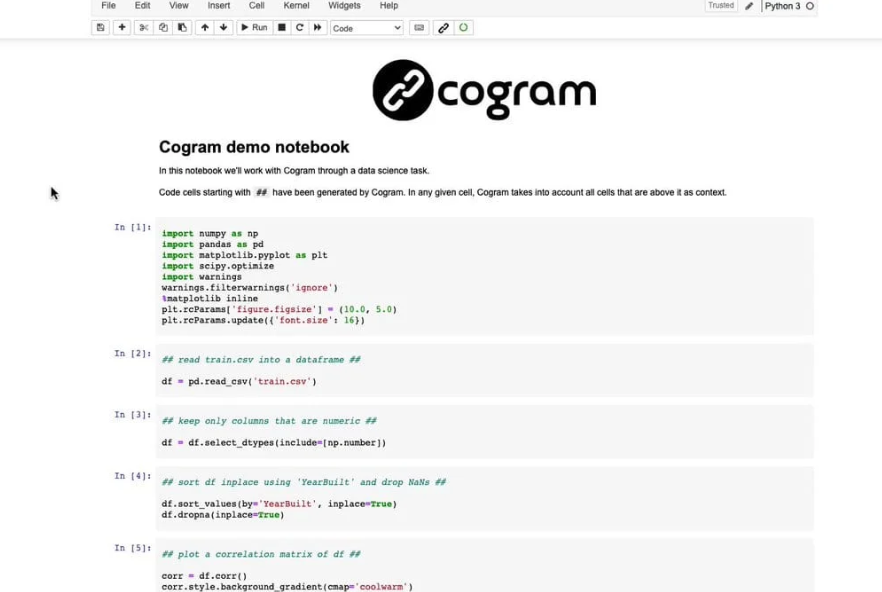Click the pencil edit mode icon
The width and height of the screenshot is (882, 592).
749,6
